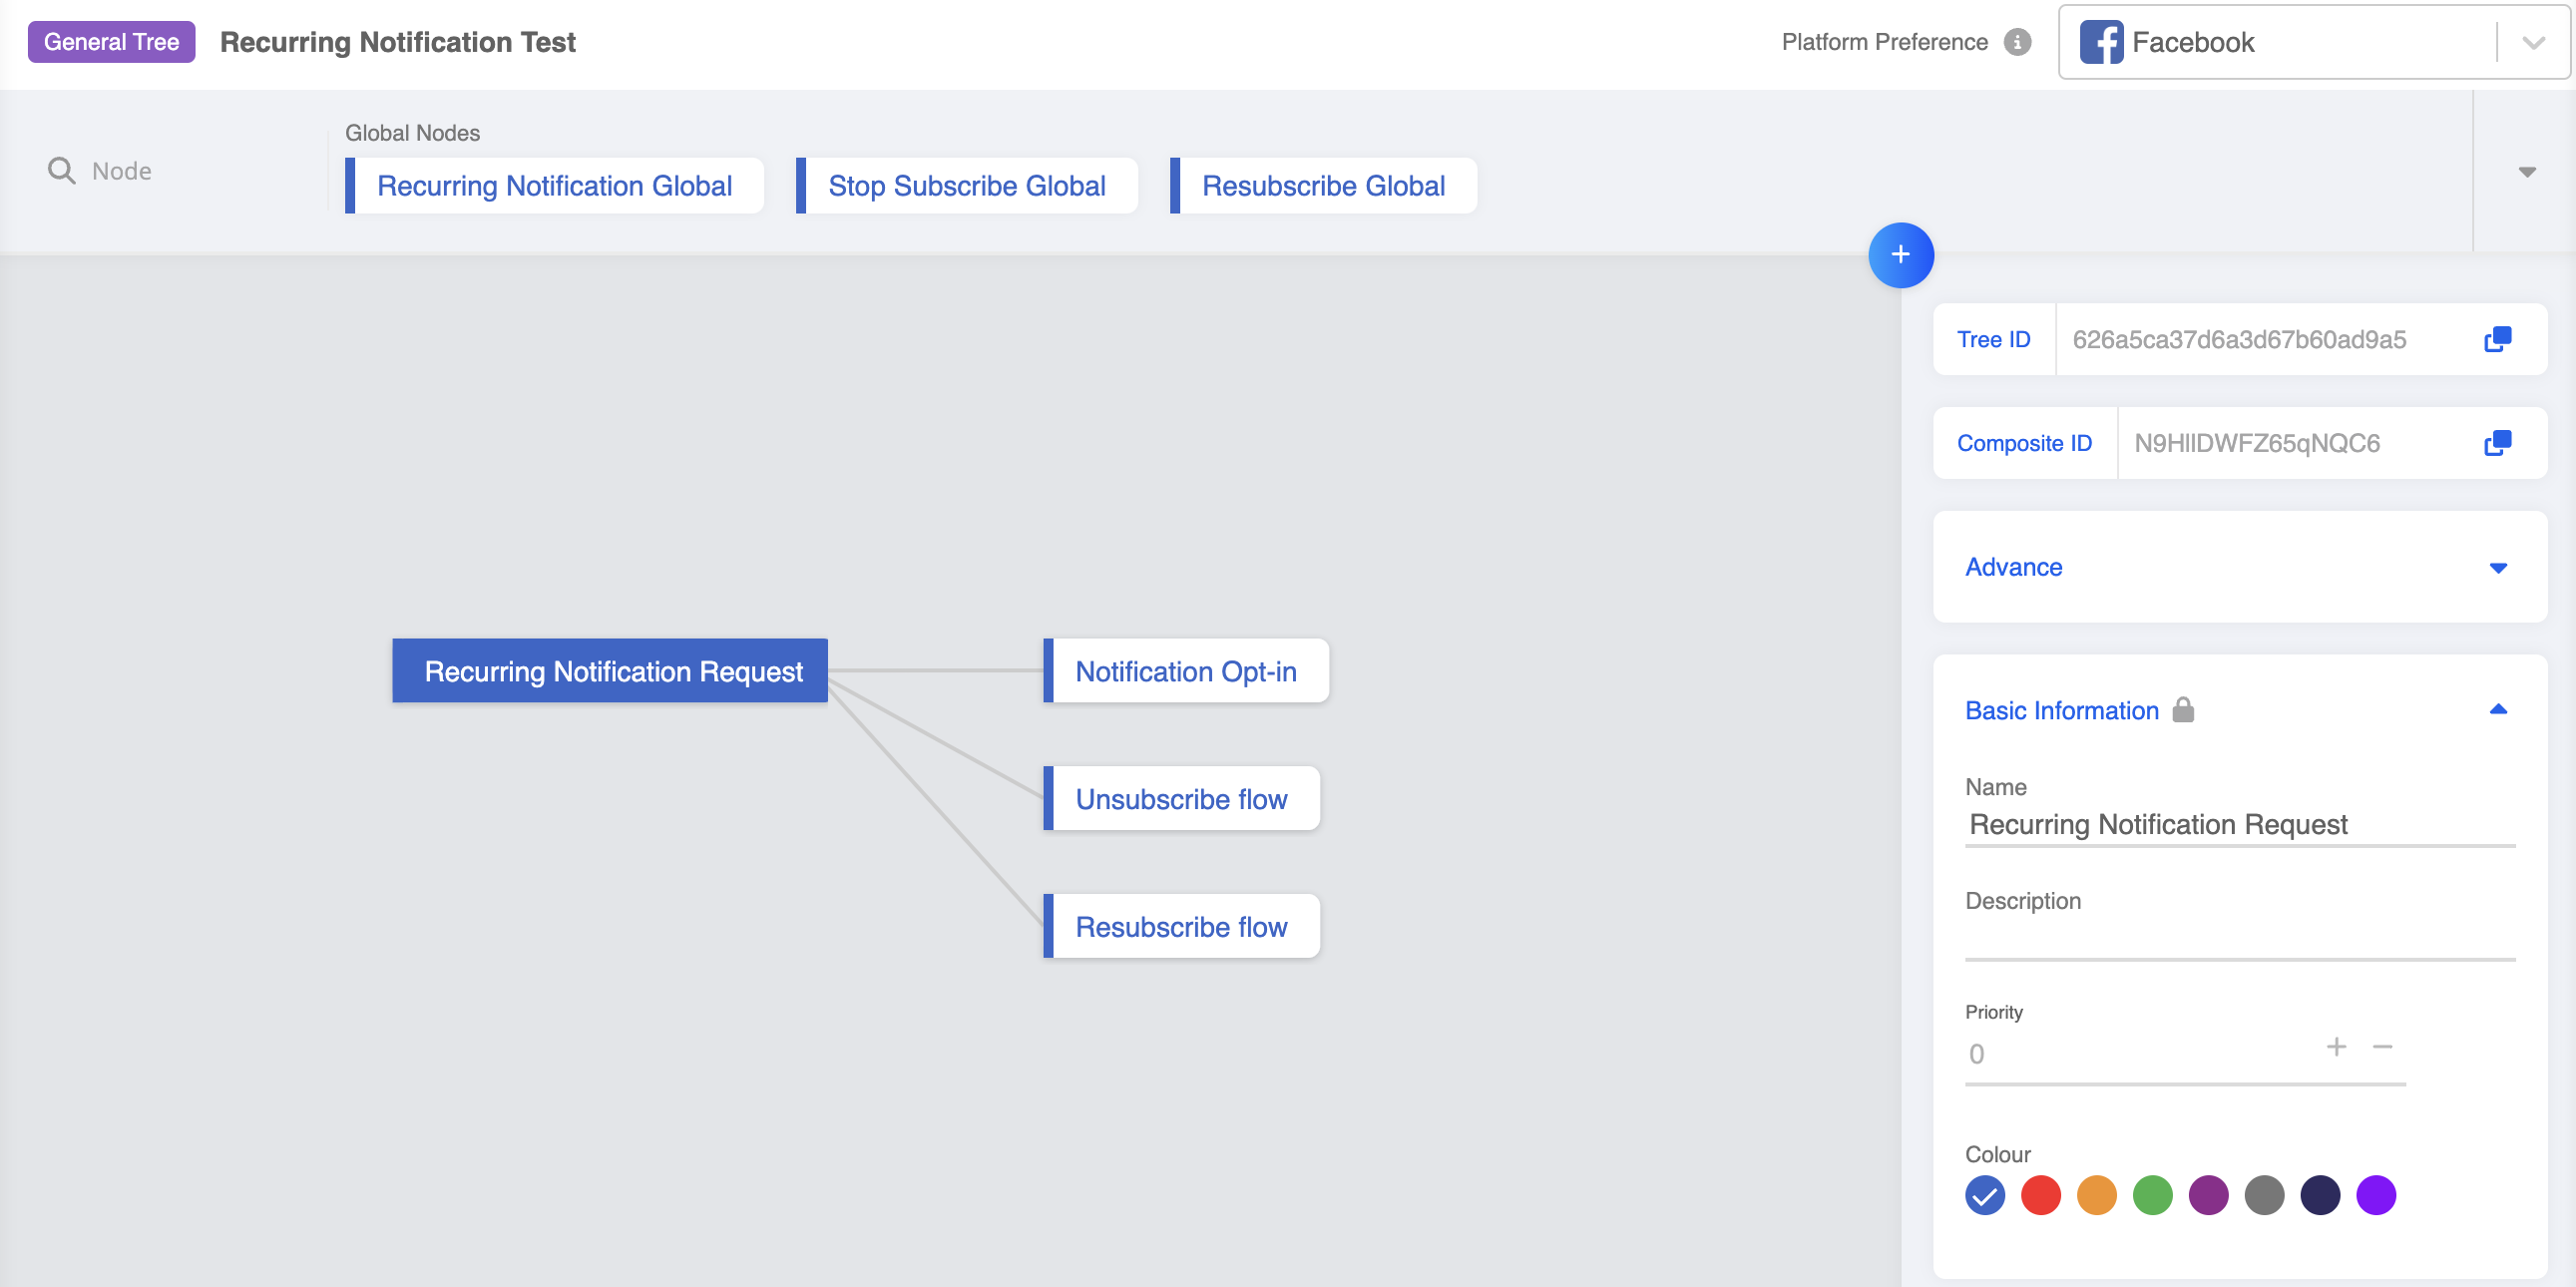
Task: Select the red colour option
Action: click(2041, 1195)
